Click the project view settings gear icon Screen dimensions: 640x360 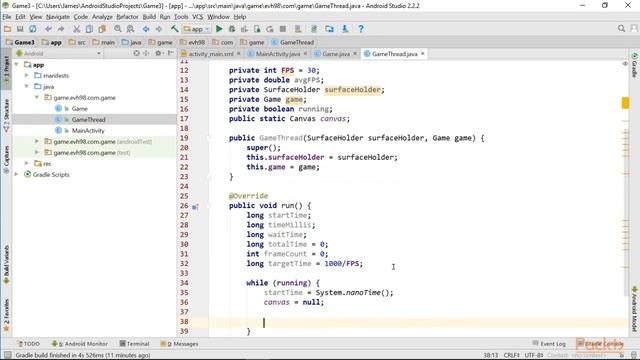158,53
